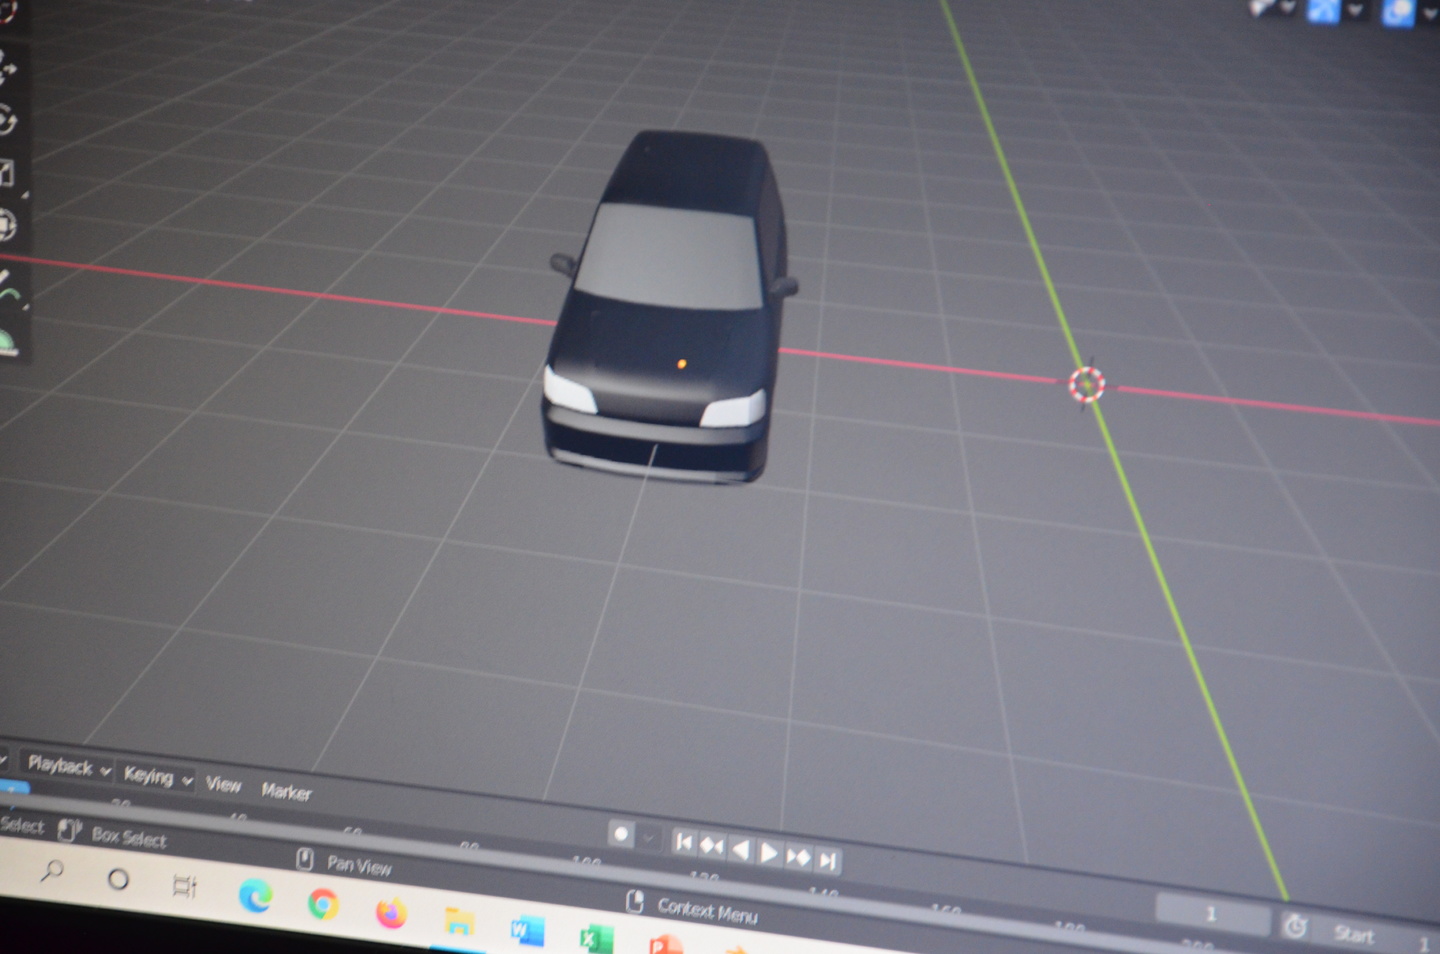1440x954 pixels.
Task: Click the current frame field showing 1
Action: (1211, 914)
